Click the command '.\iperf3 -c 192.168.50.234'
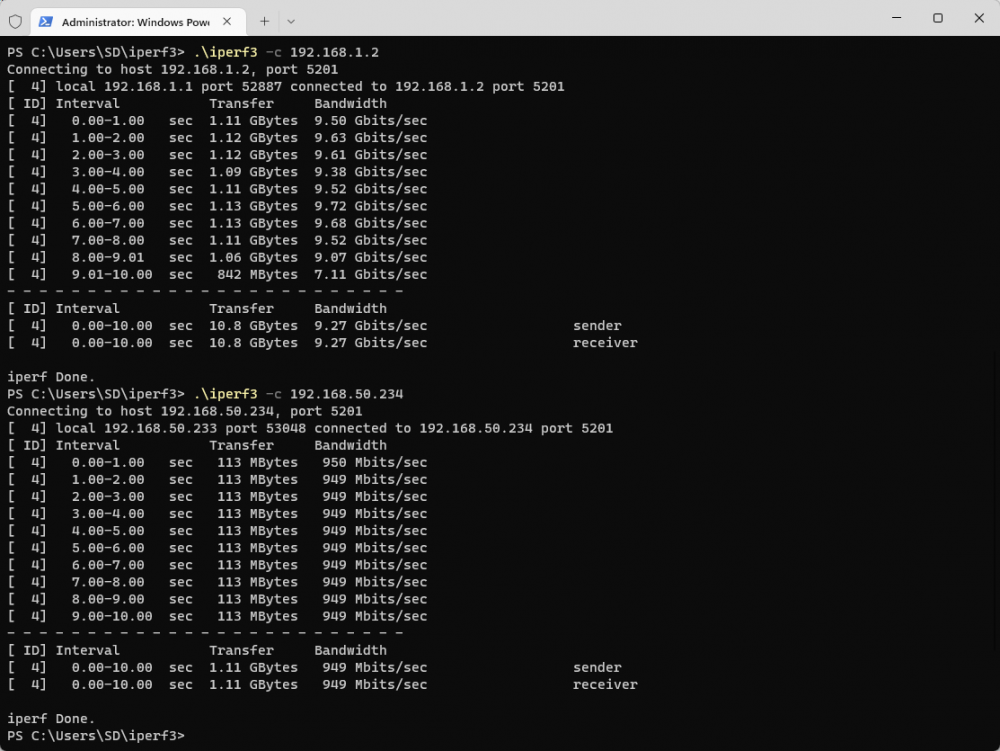1000x751 pixels. [298, 394]
